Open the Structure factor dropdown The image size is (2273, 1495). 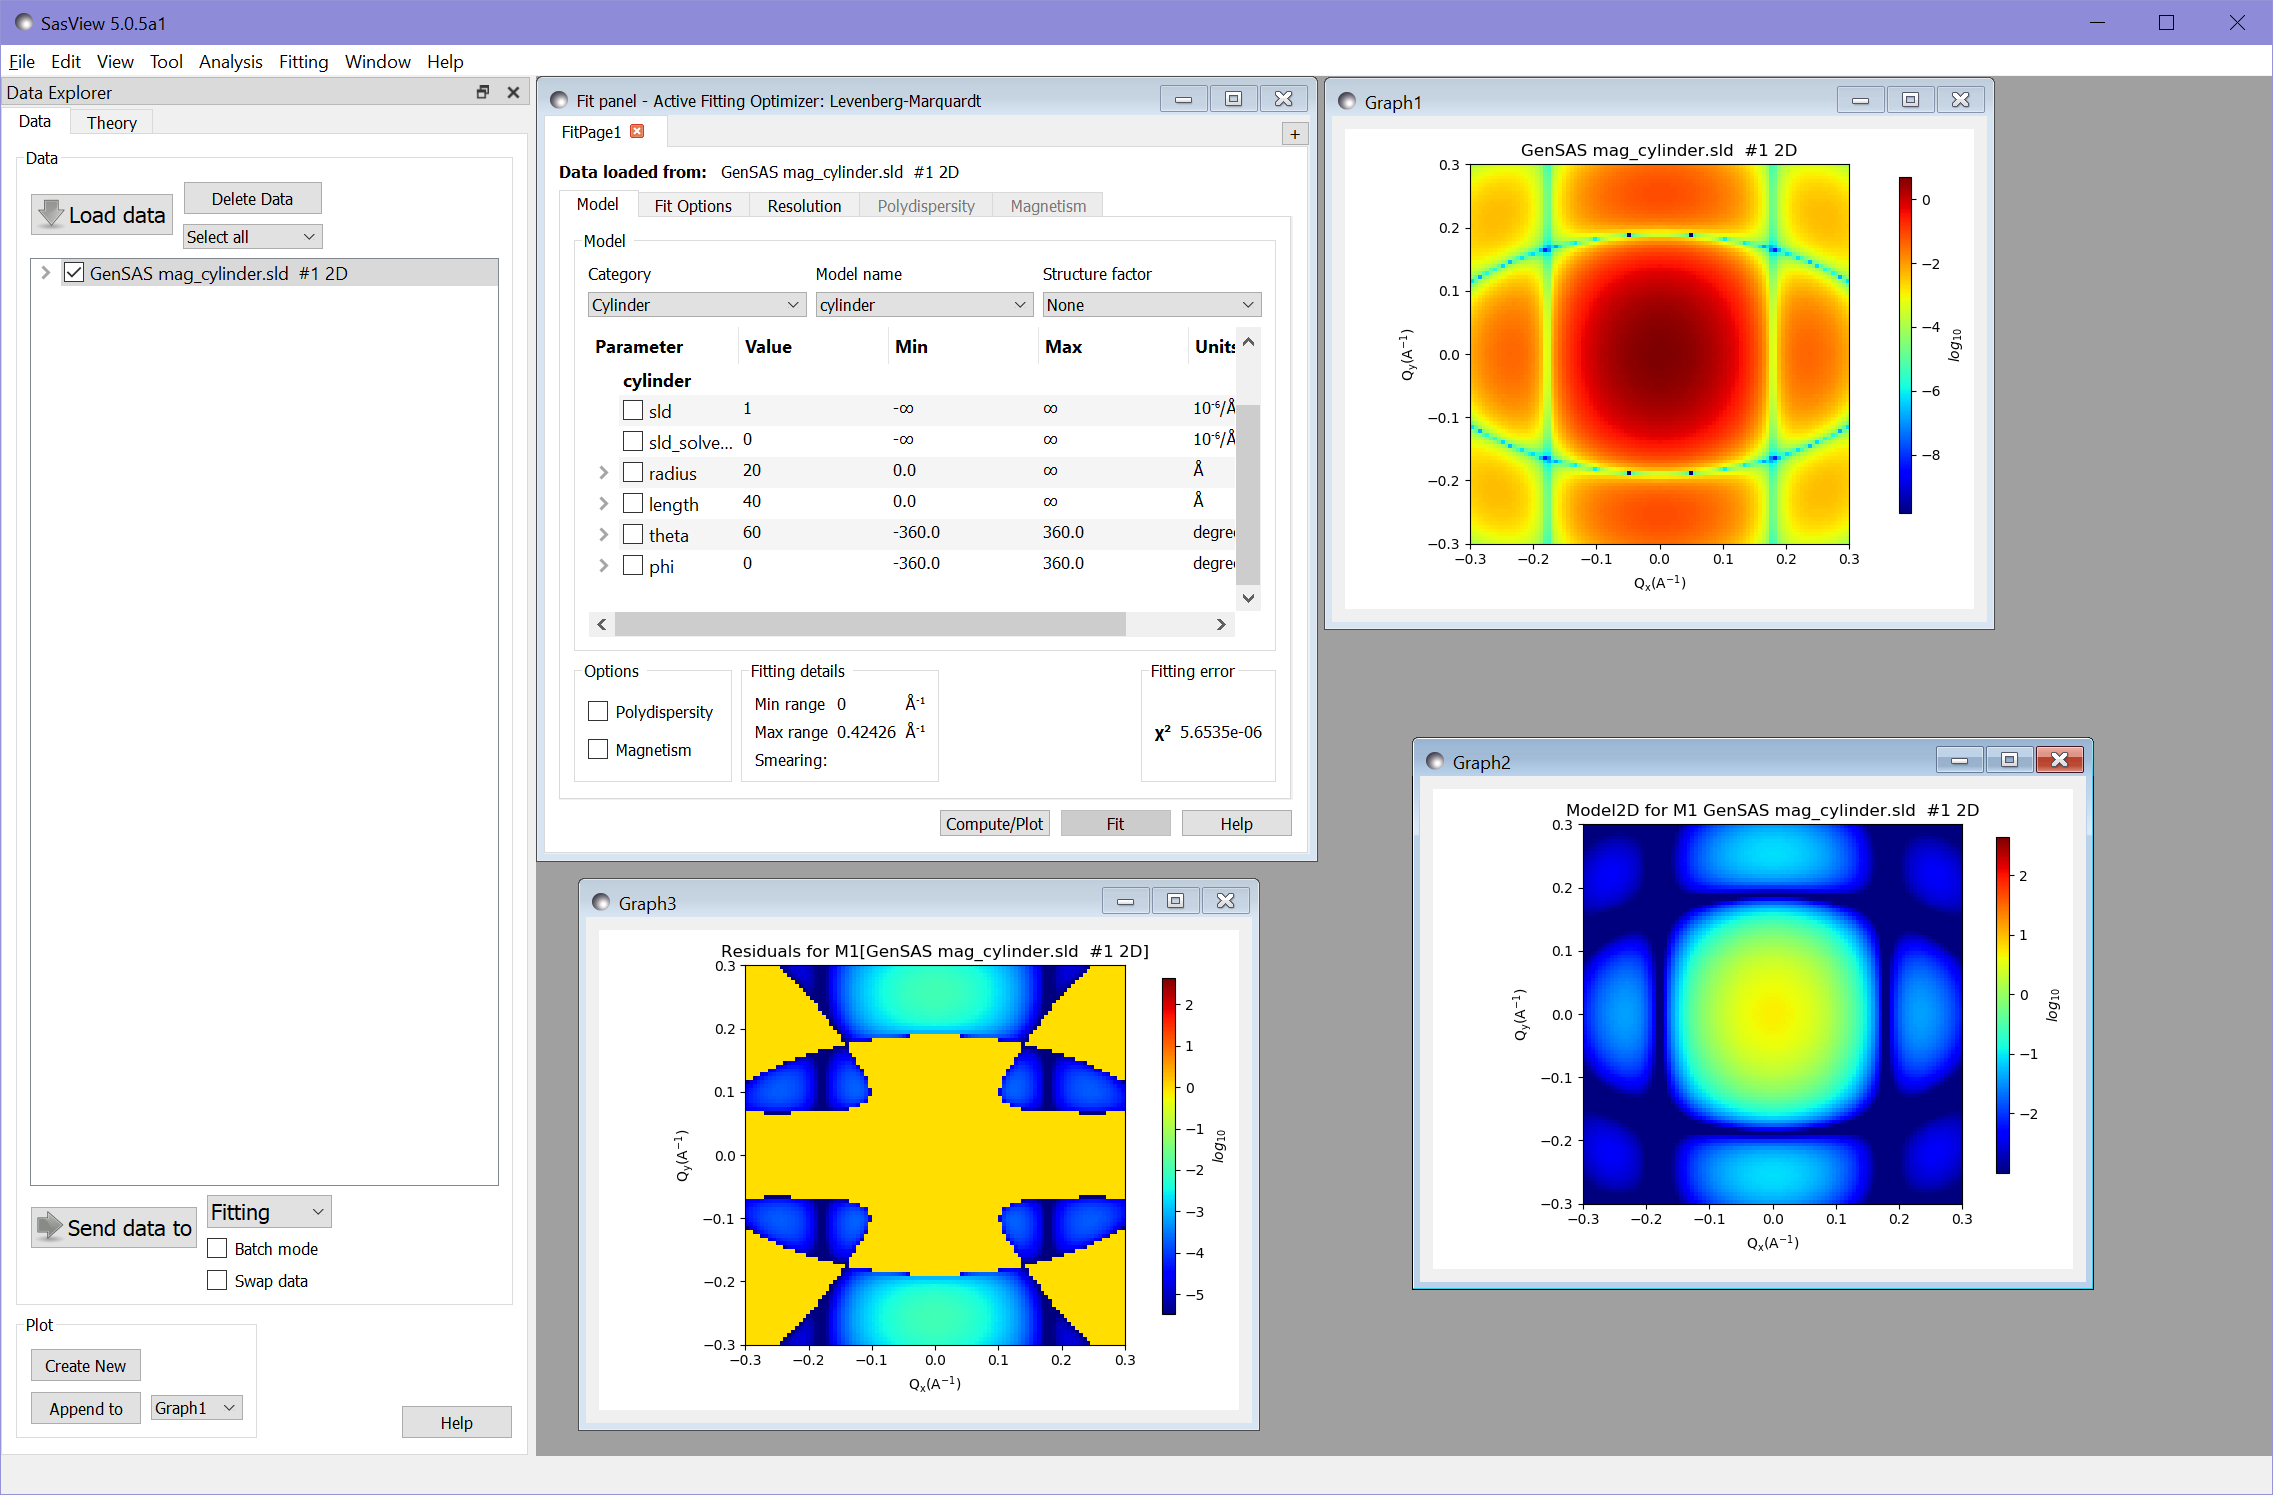pyautogui.click(x=1150, y=305)
